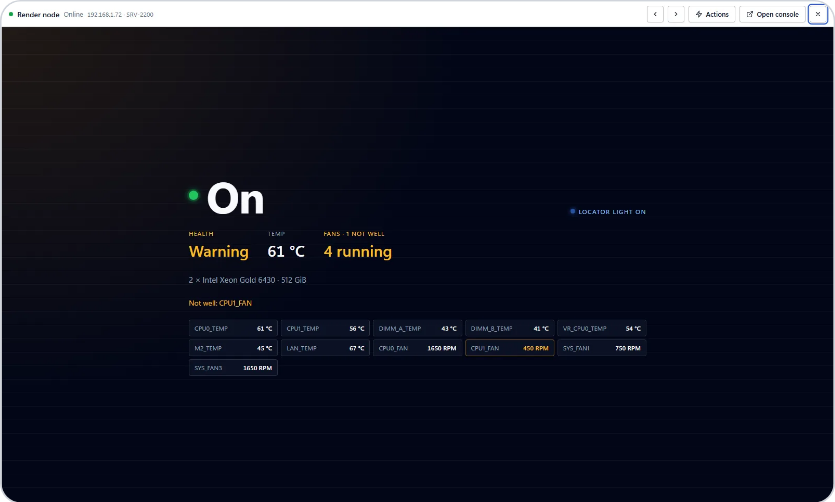Open the Actions menu

click(x=712, y=14)
